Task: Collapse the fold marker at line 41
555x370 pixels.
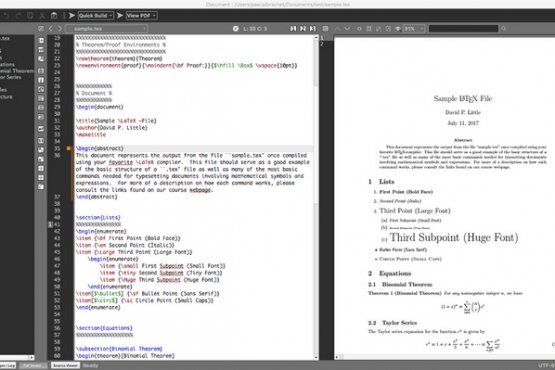Action: 50,224
